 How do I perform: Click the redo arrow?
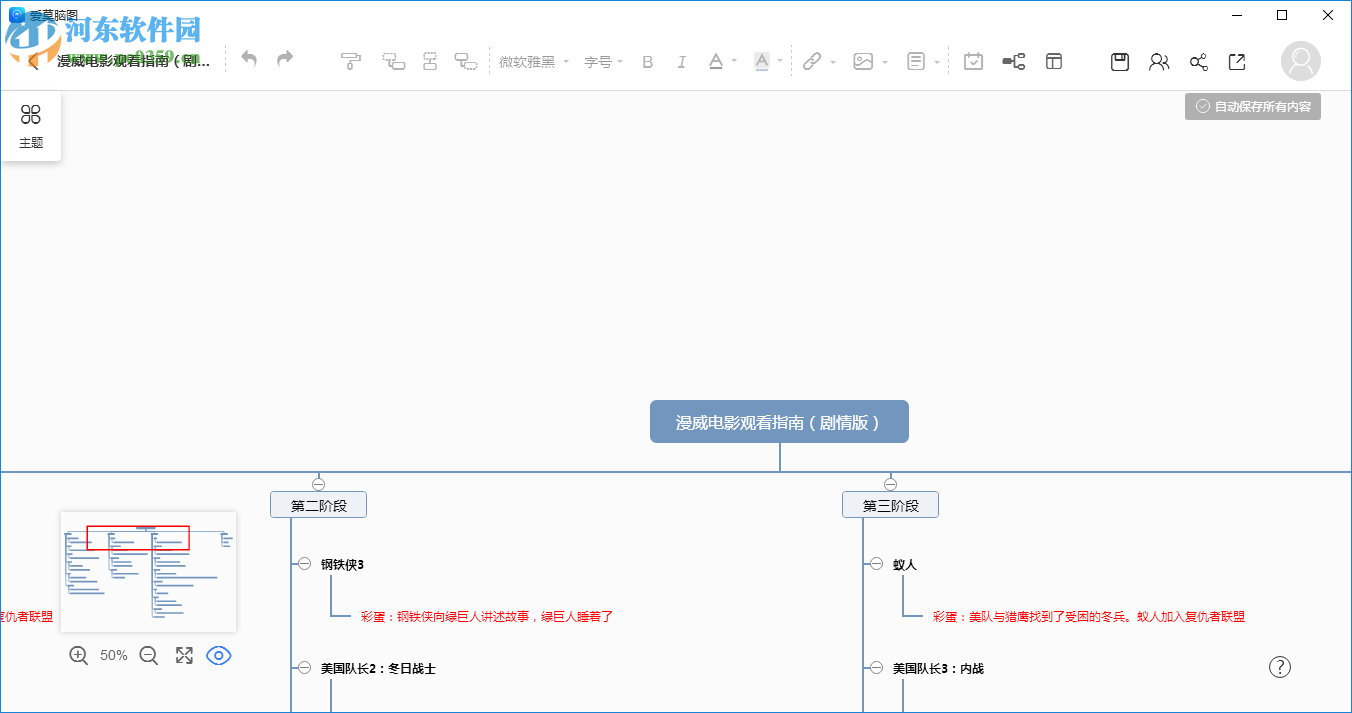click(285, 60)
